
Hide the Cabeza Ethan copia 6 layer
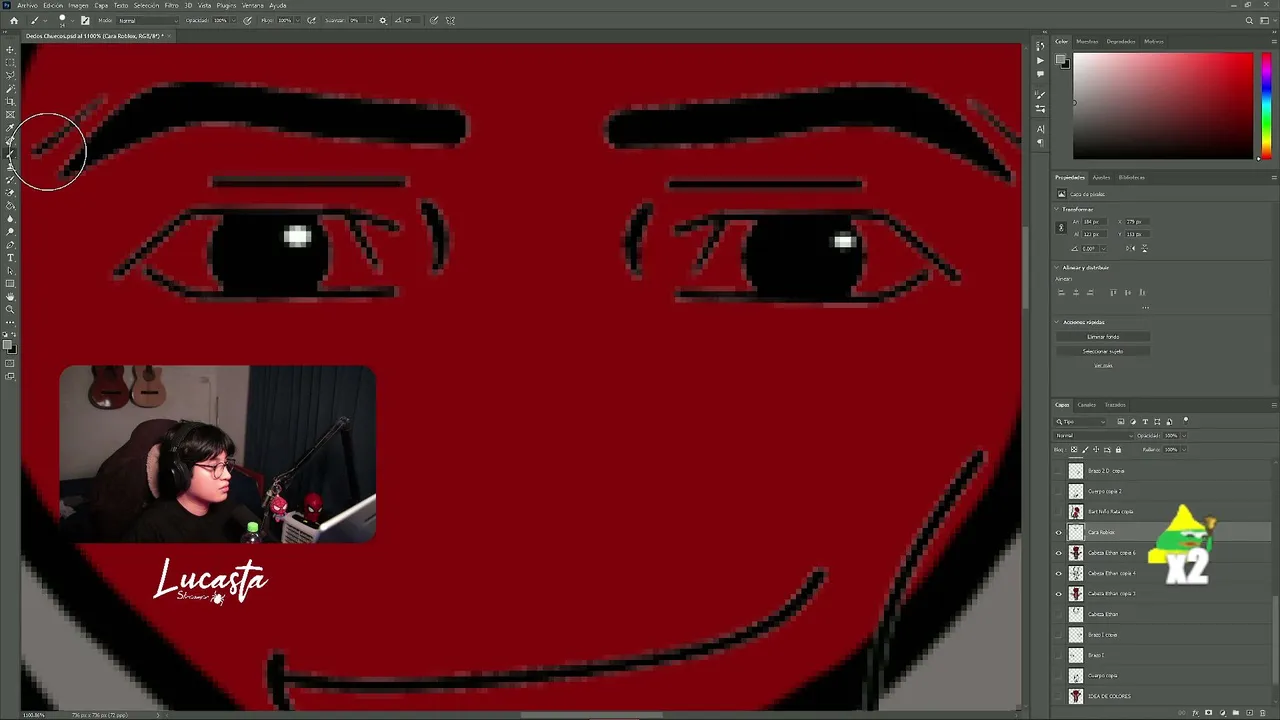click(1059, 553)
